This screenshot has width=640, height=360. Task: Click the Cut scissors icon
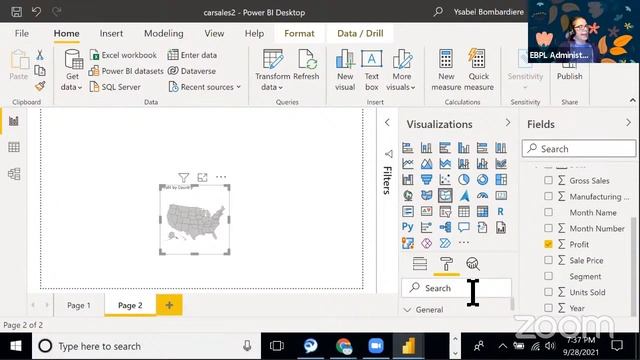[40, 55]
